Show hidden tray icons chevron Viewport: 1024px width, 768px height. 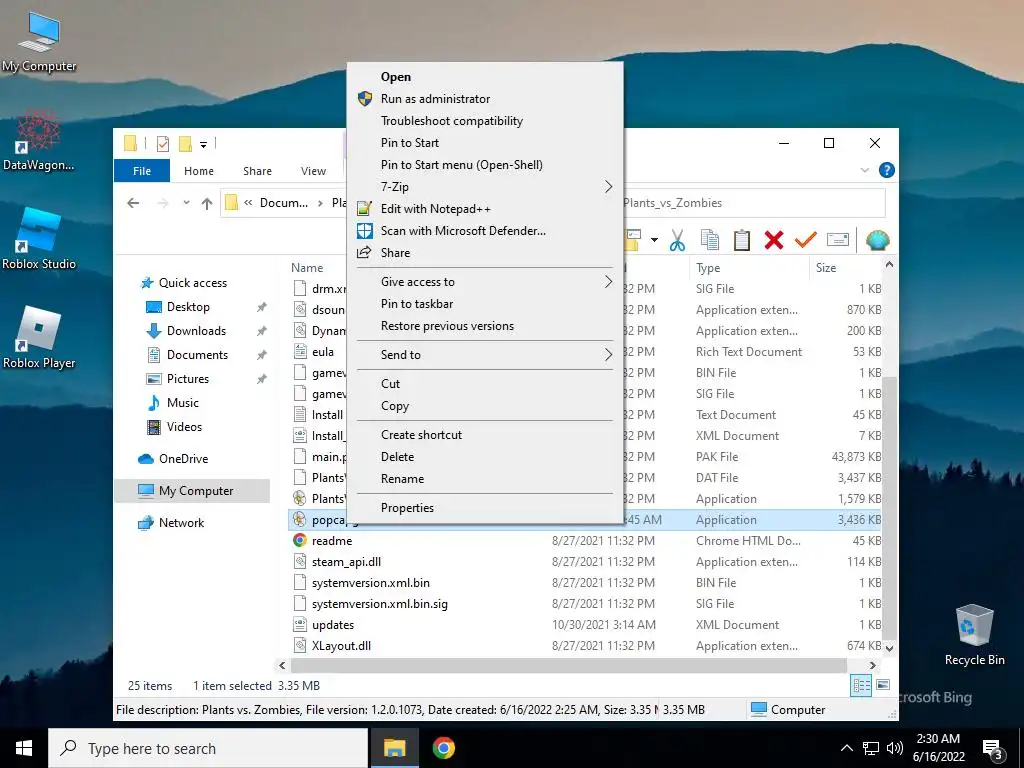pos(846,748)
